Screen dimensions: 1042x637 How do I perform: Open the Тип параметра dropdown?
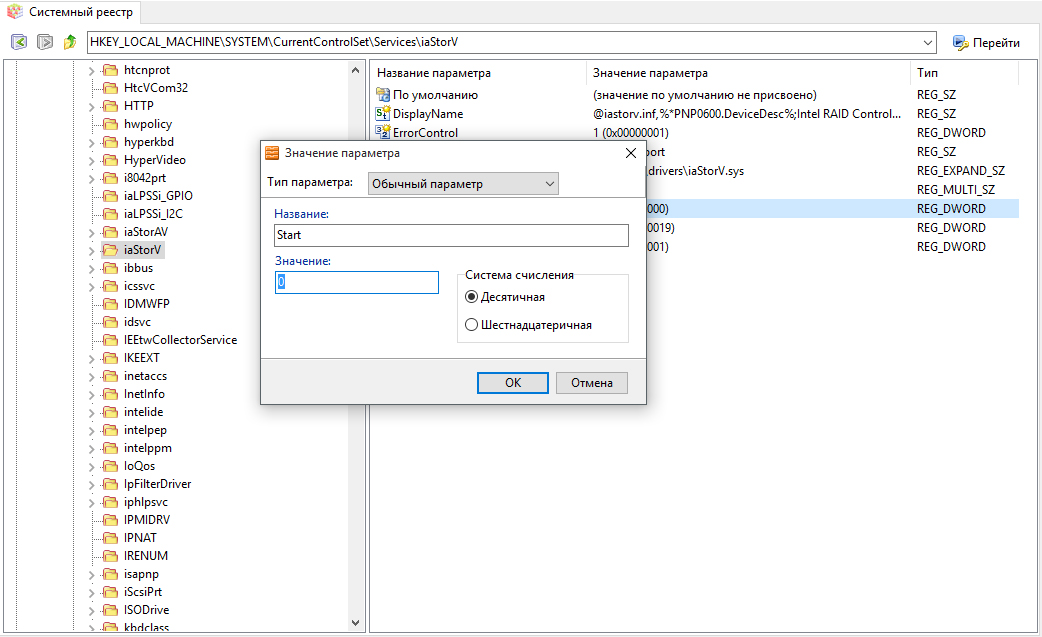463,184
